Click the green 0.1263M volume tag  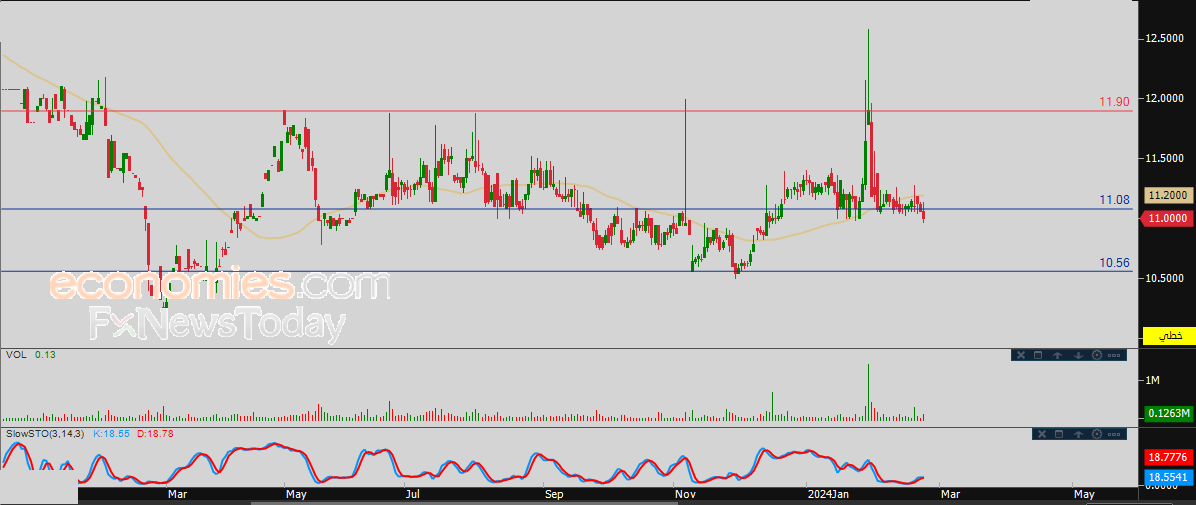click(x=1167, y=413)
